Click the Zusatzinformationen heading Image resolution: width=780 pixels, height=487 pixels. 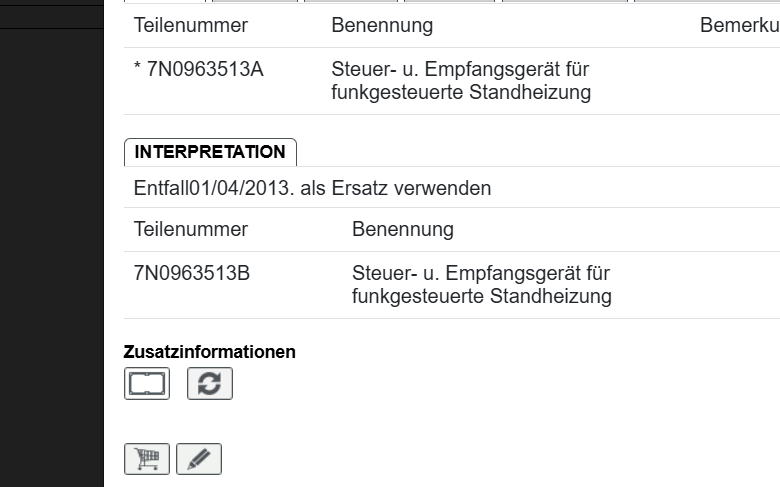210,352
